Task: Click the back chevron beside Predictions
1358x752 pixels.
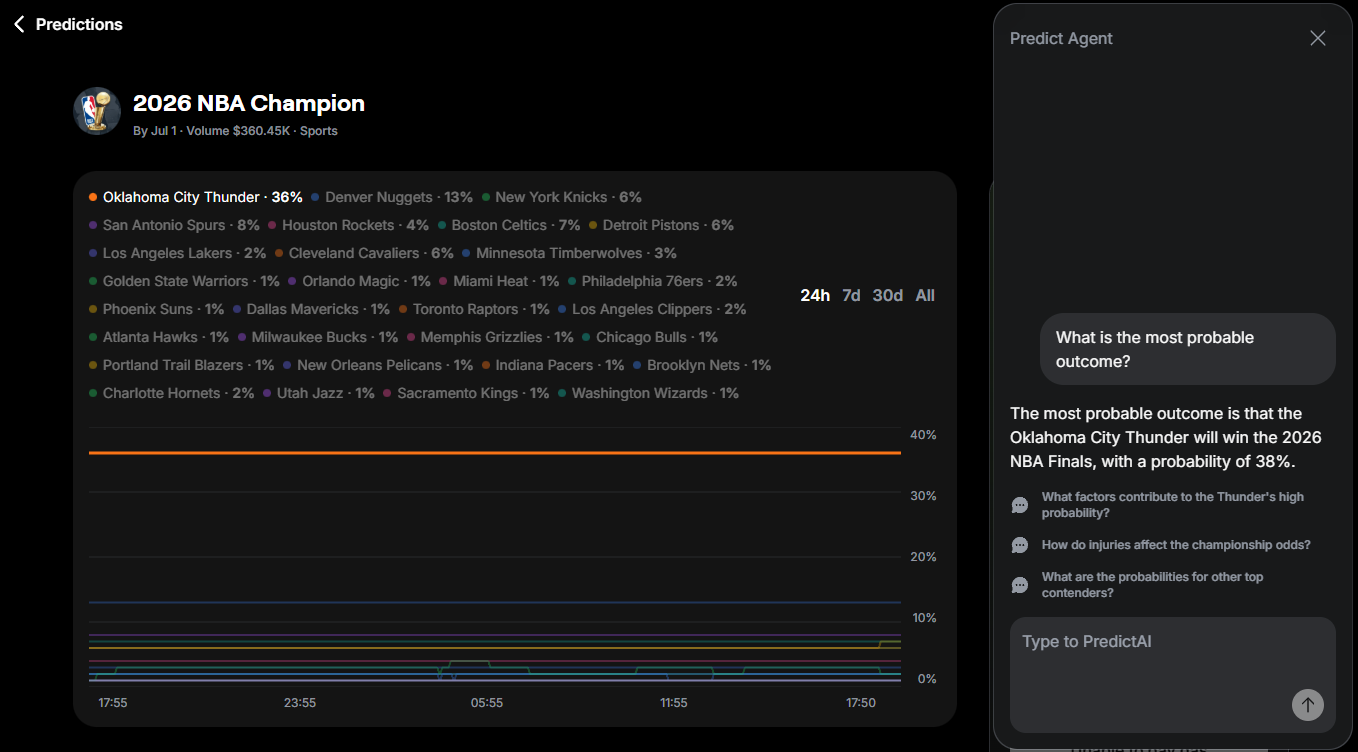Action: click(x=17, y=24)
